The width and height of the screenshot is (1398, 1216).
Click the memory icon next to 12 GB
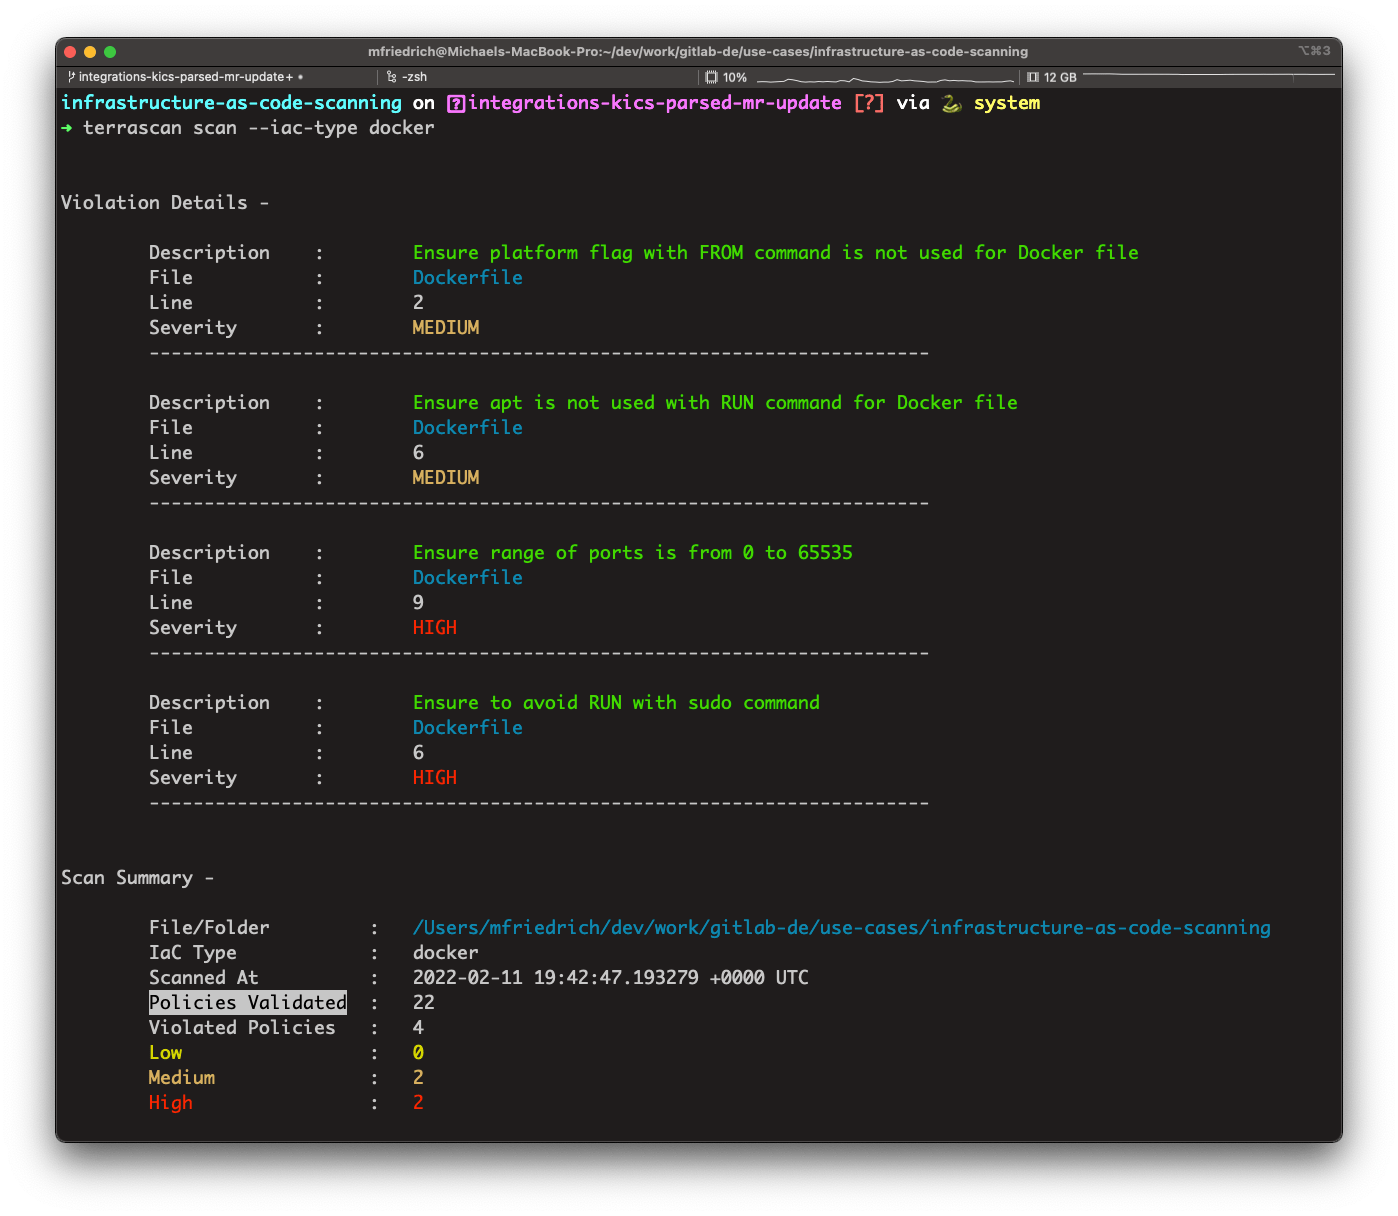tap(1032, 77)
